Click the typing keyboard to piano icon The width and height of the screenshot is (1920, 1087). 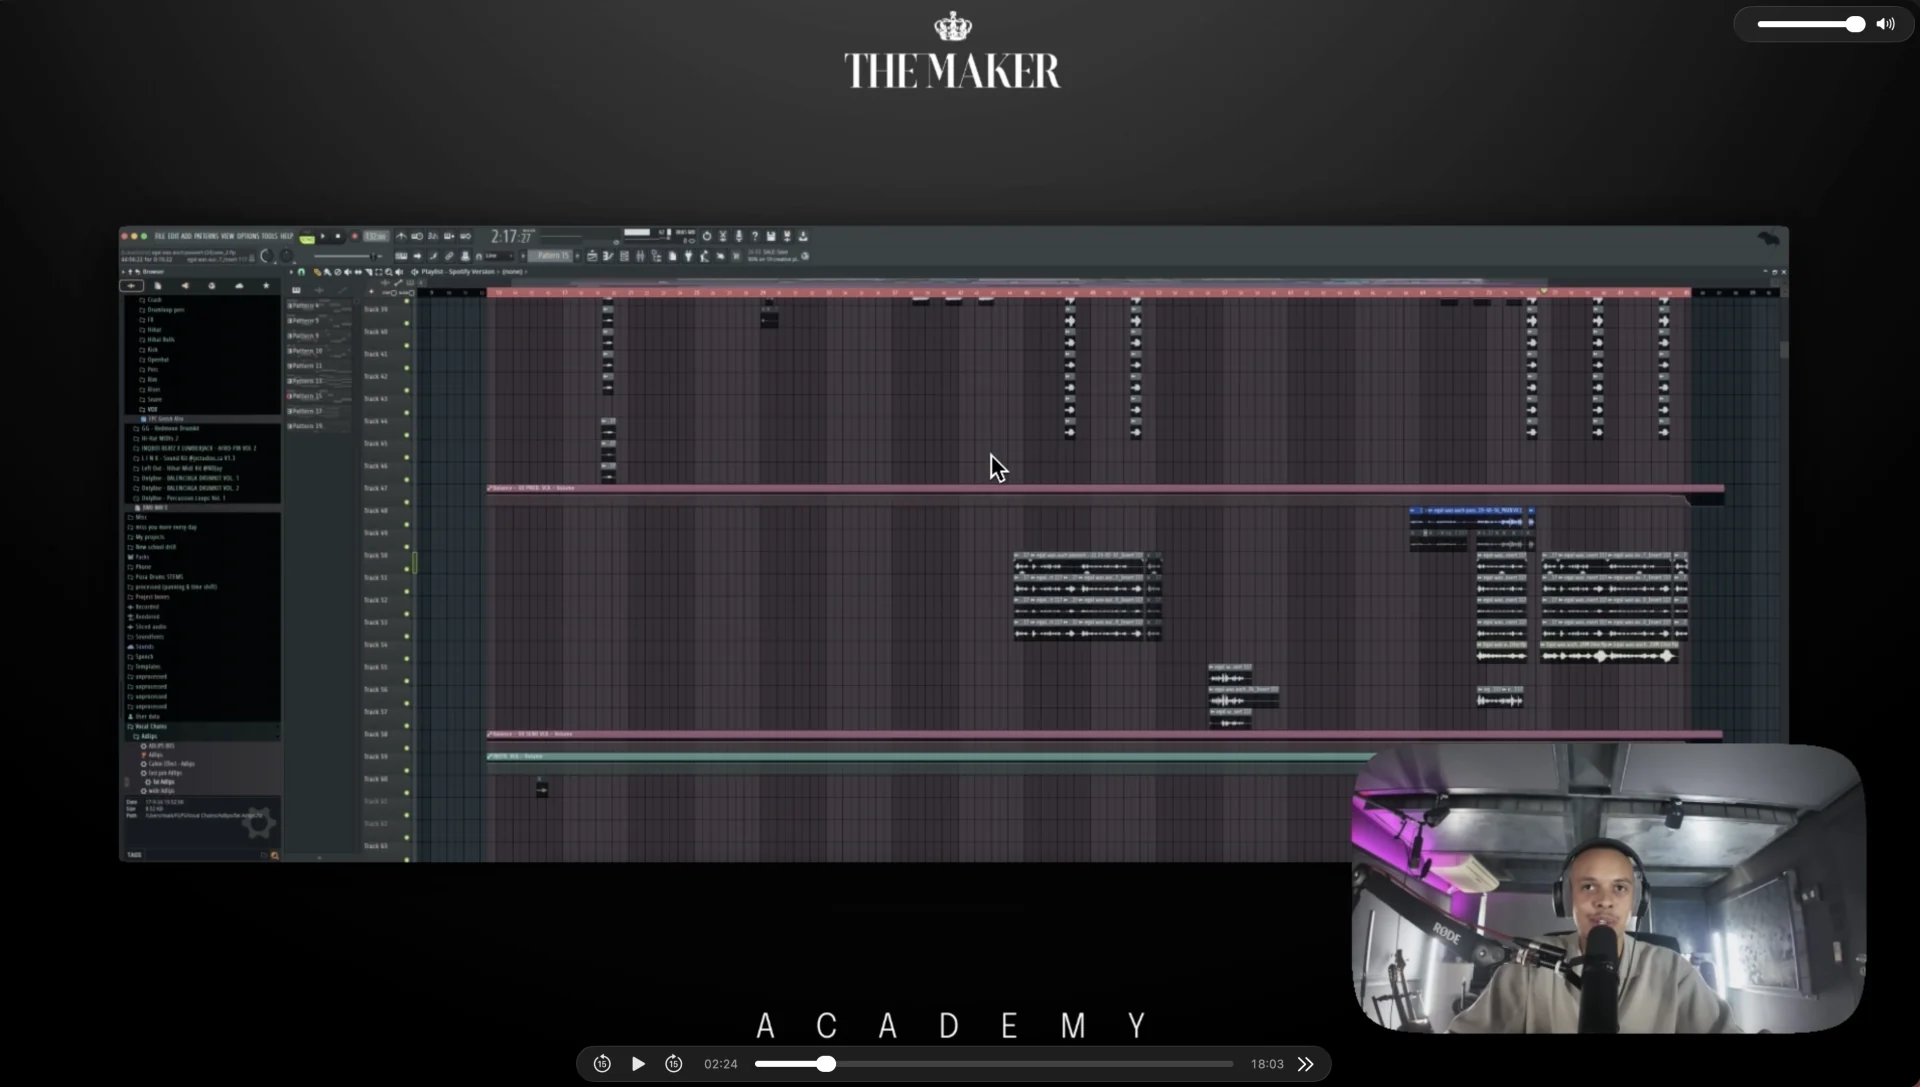tap(401, 256)
